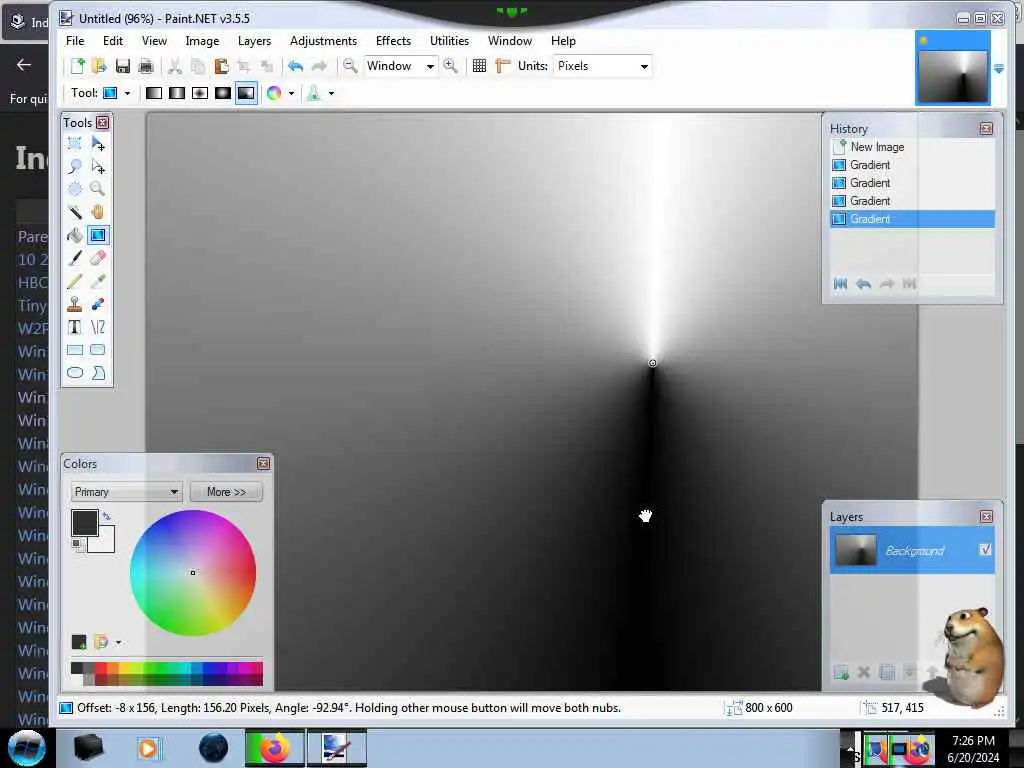Image resolution: width=1024 pixels, height=768 pixels.
Task: Pick a color on the color wheel
Action: coord(193,573)
